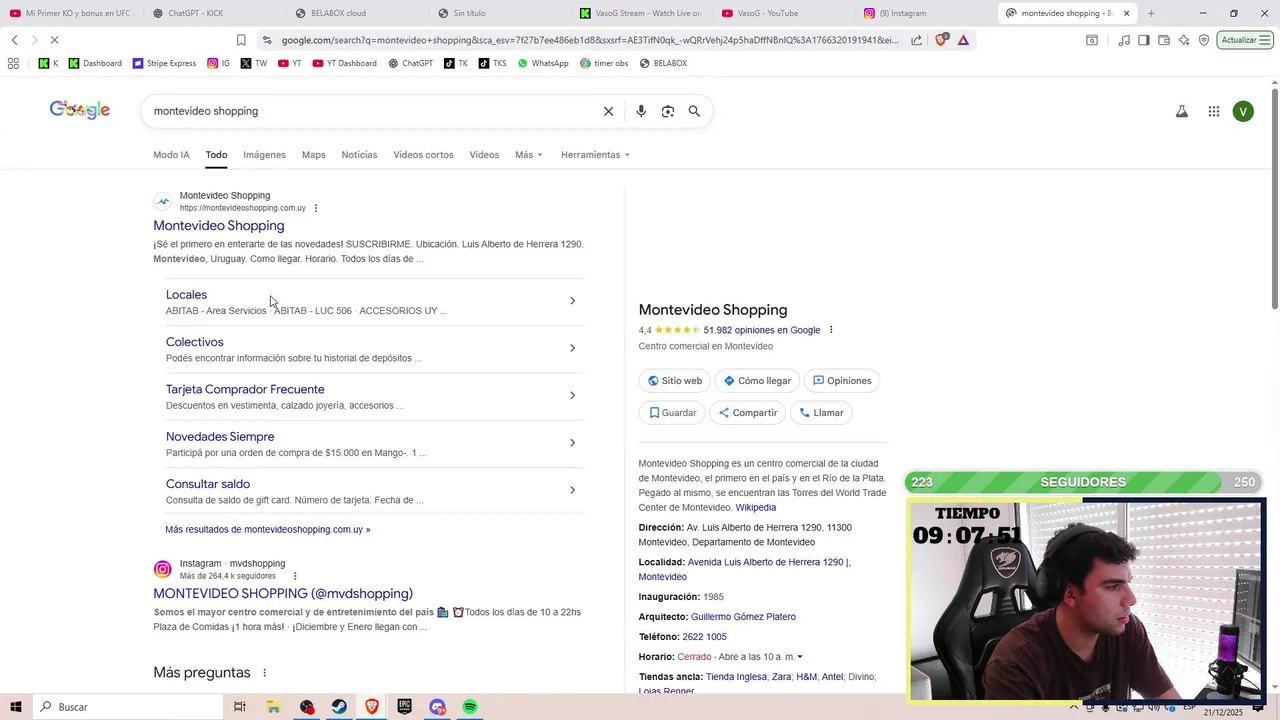Open Windows Start menu
Screen dimensions: 1280x720
(x=16, y=707)
